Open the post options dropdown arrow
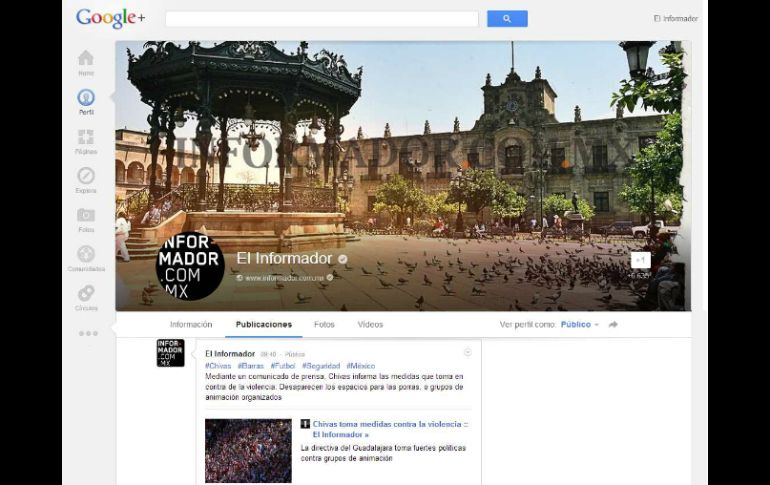770x485 pixels. (467, 353)
